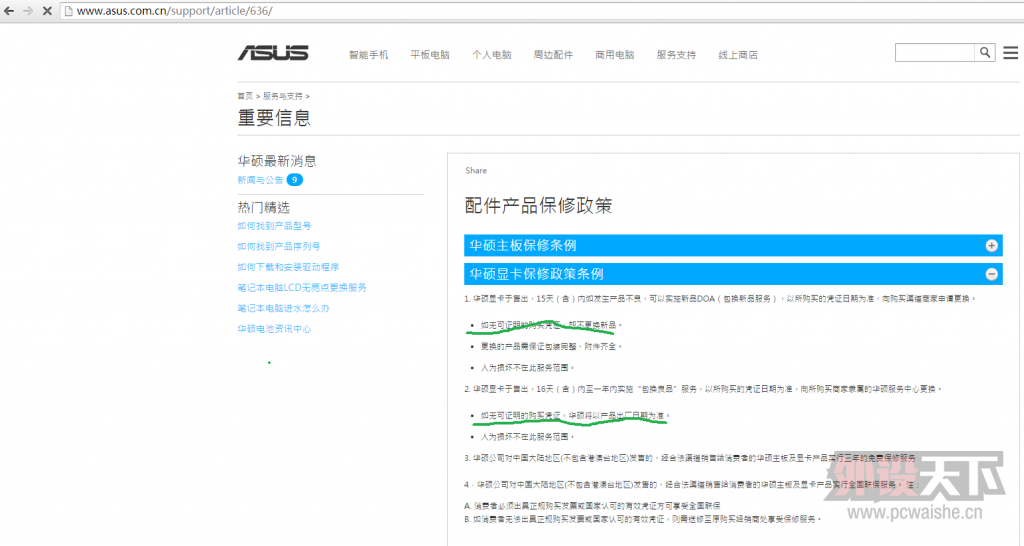
Task: Click the Share button
Action: [476, 170]
